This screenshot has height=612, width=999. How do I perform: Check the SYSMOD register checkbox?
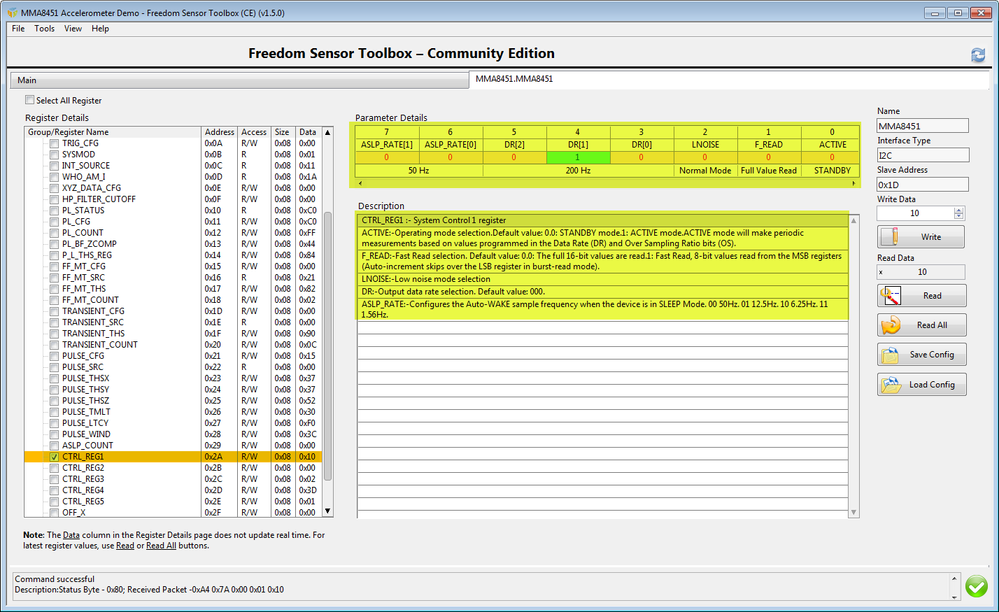(x=54, y=154)
